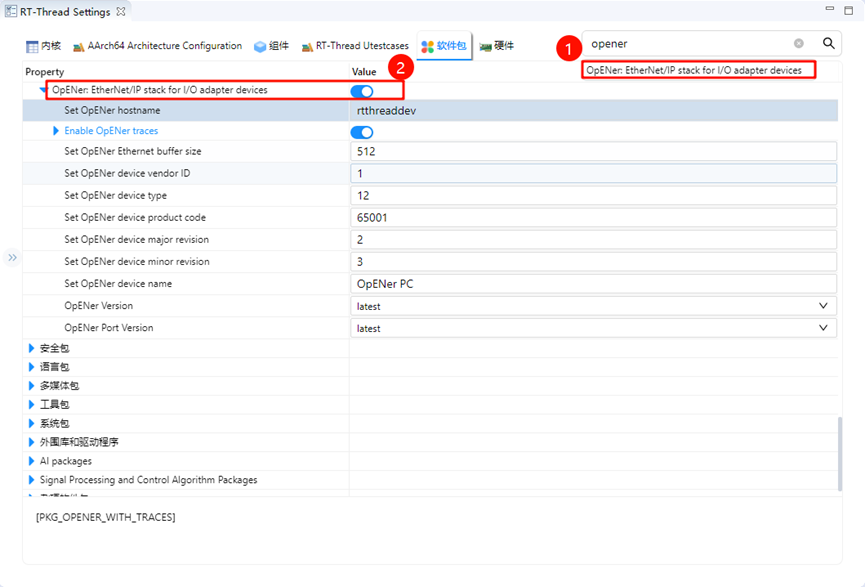Select the 软件包 tab
The height and width of the screenshot is (587, 865).
444,46
